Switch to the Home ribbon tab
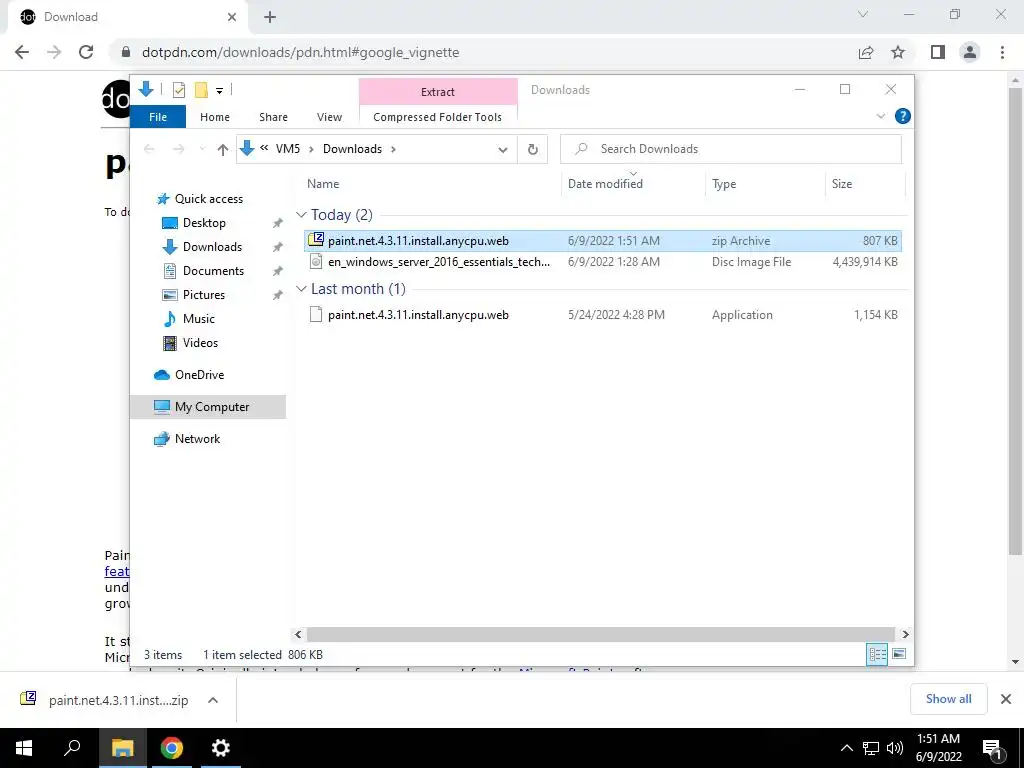The height and width of the screenshot is (768, 1024). [215, 117]
